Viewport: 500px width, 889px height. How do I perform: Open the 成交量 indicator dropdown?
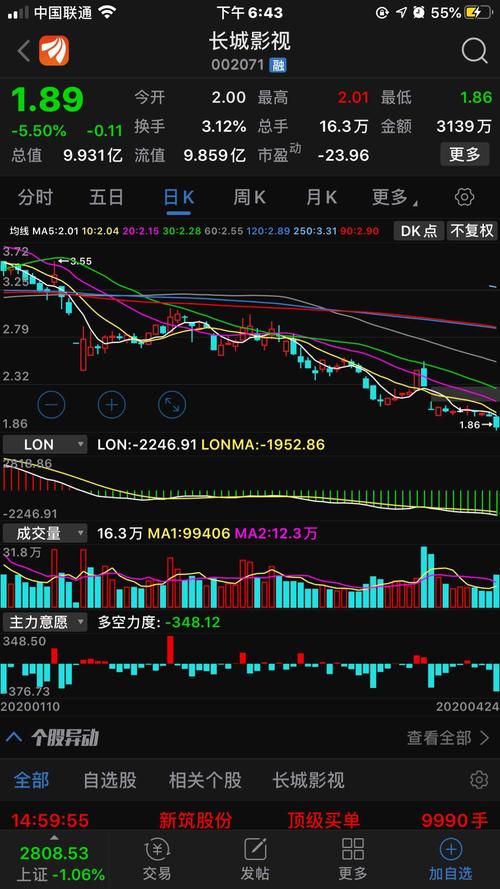click(45, 534)
